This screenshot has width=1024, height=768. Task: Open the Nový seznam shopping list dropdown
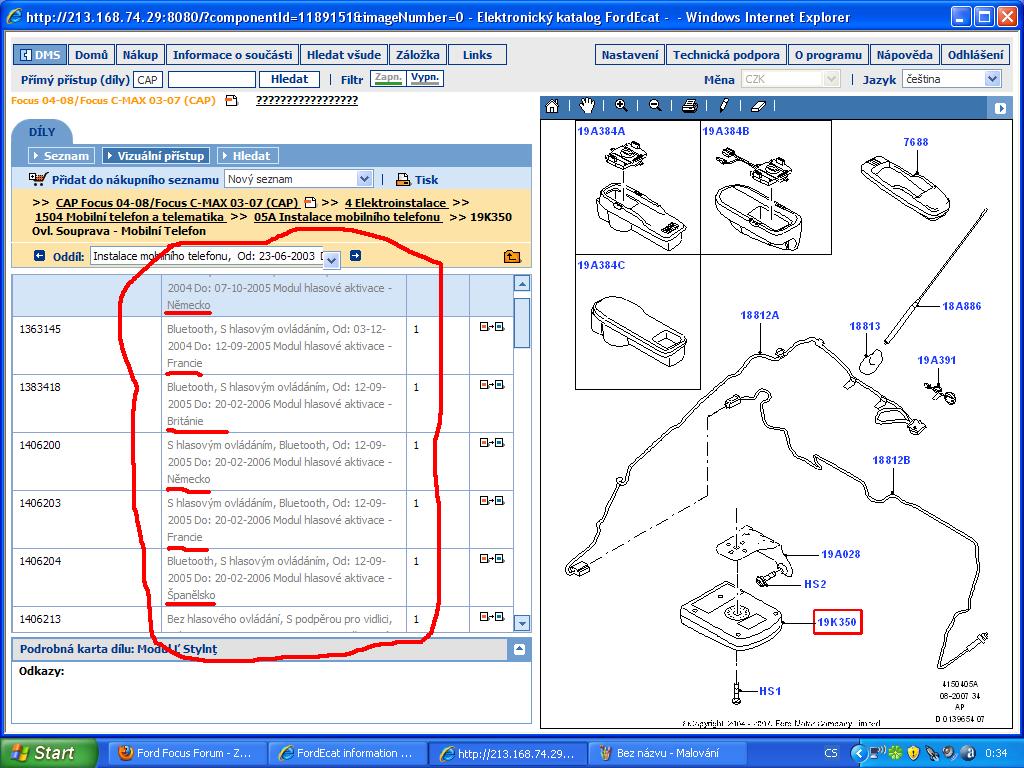(364, 179)
